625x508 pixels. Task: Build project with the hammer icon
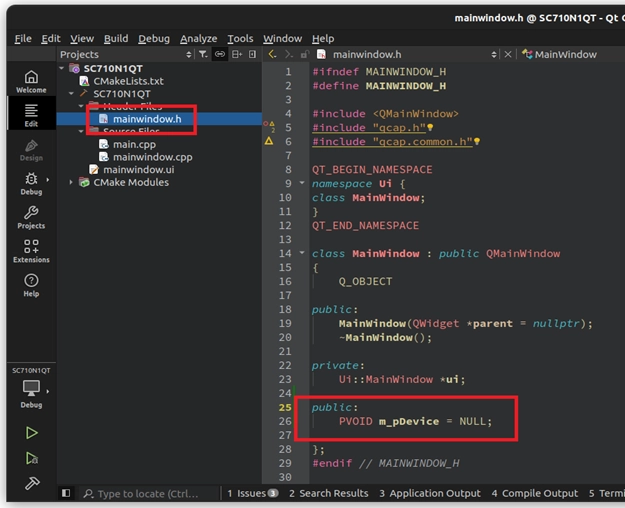(31, 484)
